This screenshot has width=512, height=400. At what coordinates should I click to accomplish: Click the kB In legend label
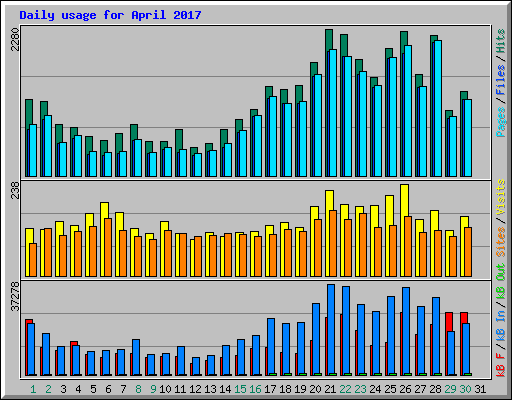[x=501, y=325]
